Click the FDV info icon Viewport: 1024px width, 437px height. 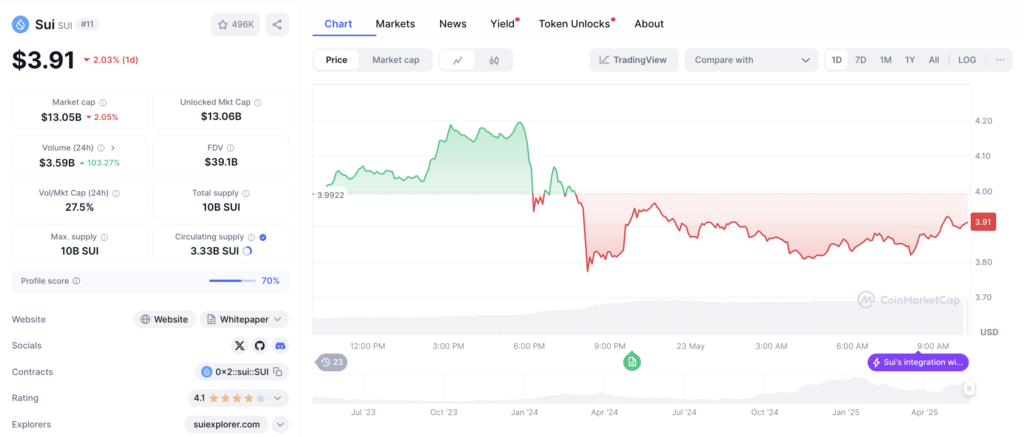point(231,148)
